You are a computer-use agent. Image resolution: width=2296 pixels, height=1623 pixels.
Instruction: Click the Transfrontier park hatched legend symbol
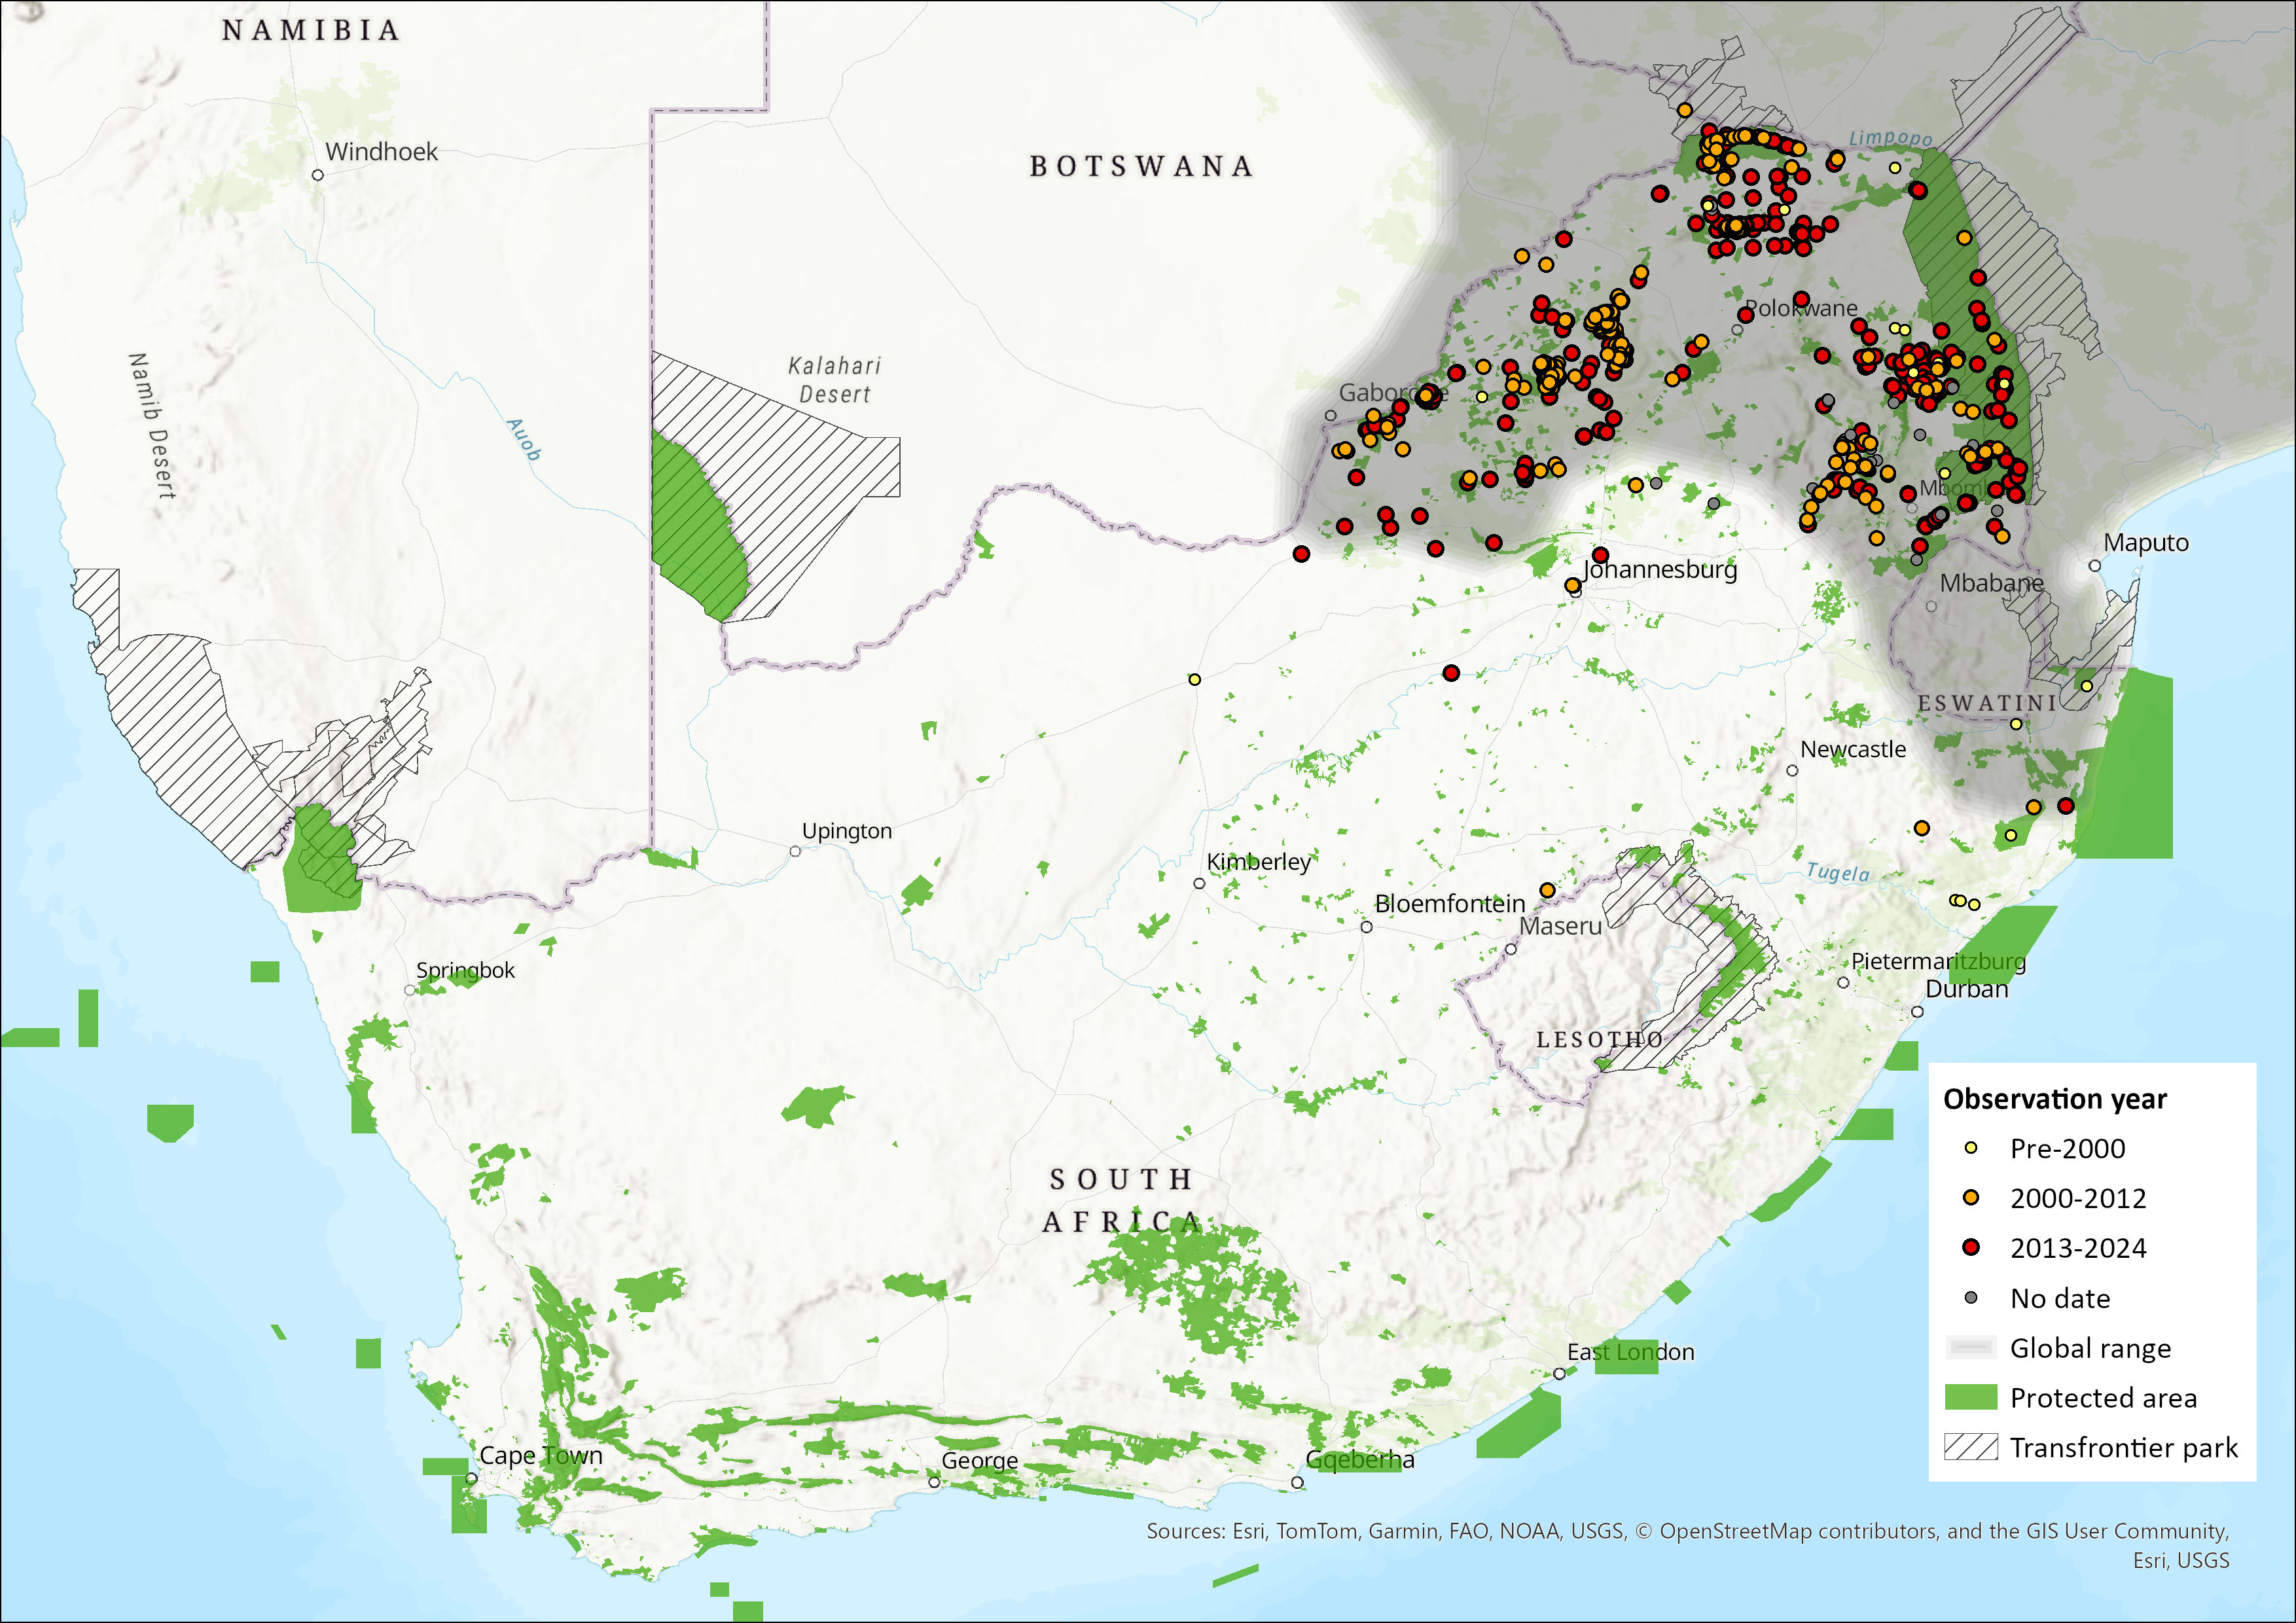click(1970, 1447)
